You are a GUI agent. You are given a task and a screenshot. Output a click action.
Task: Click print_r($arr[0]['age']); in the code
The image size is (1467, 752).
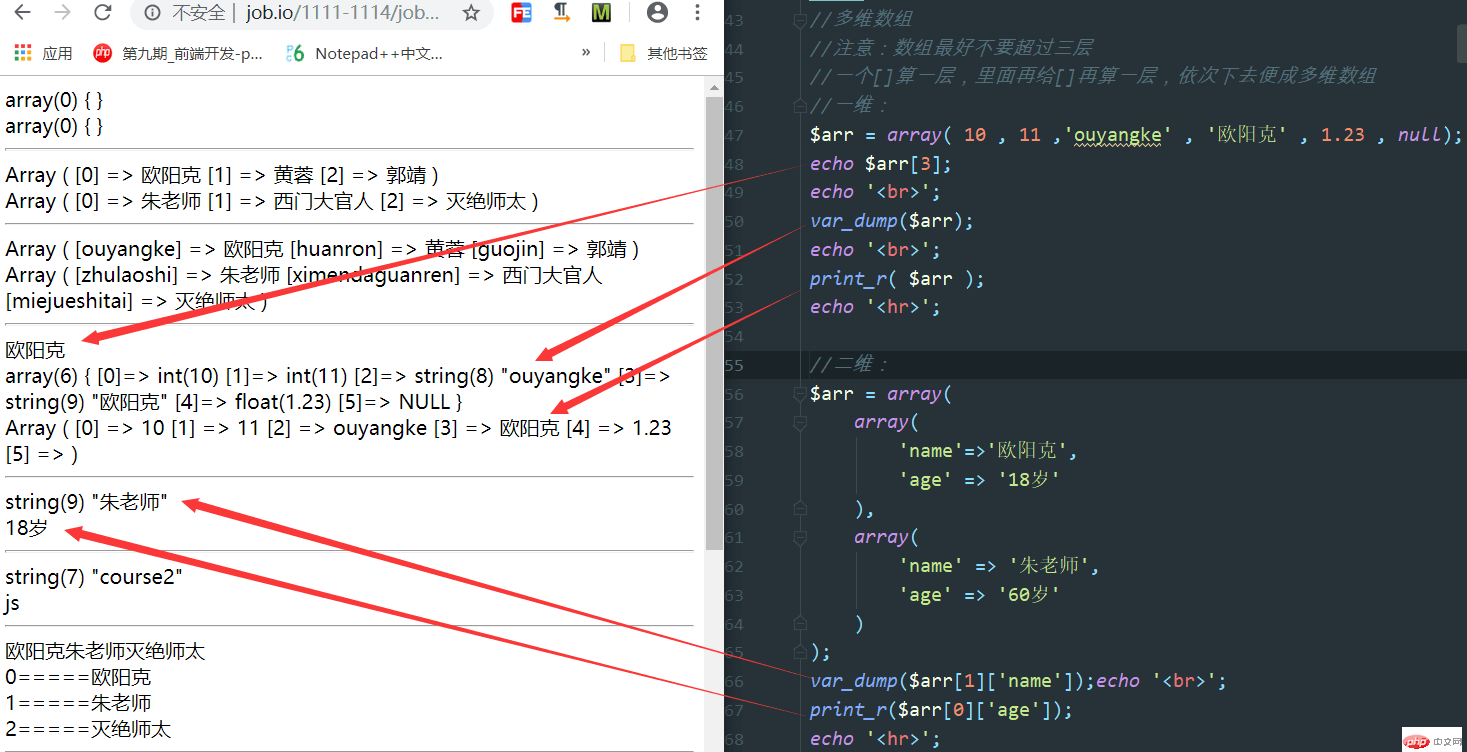pyautogui.click(x=941, y=710)
